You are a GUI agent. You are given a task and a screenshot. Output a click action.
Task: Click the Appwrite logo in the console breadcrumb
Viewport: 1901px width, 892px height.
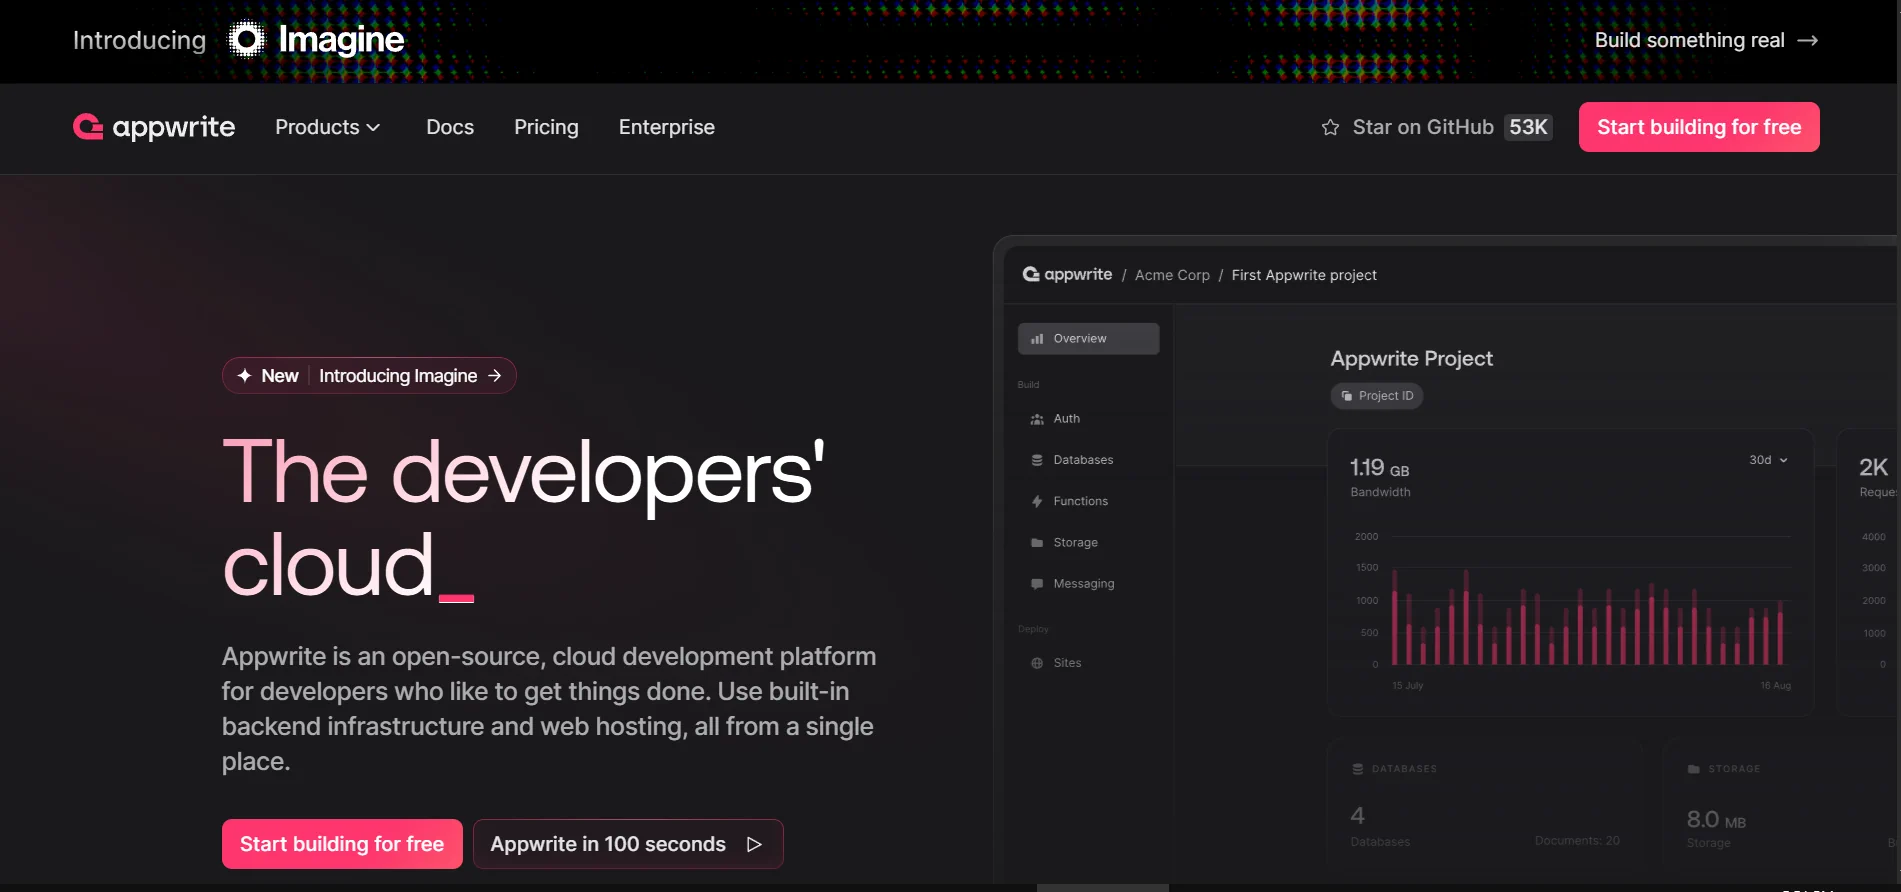(1067, 274)
